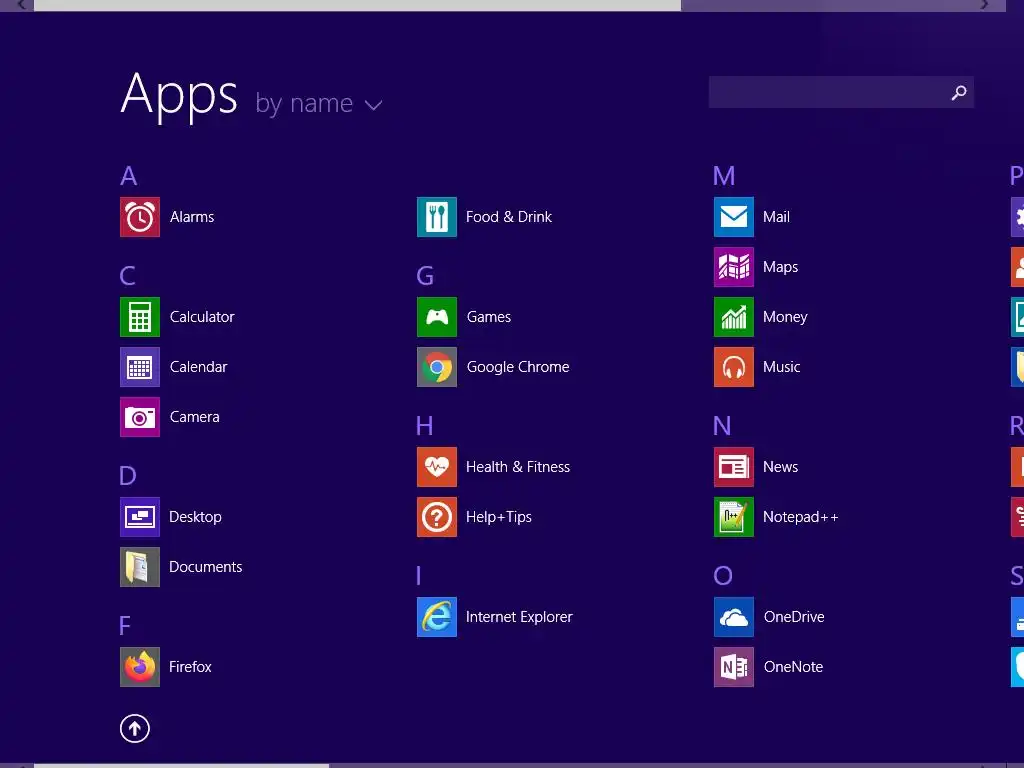The image size is (1024, 768).
Task: Open the Money chart icon
Action: pyautogui.click(x=734, y=317)
